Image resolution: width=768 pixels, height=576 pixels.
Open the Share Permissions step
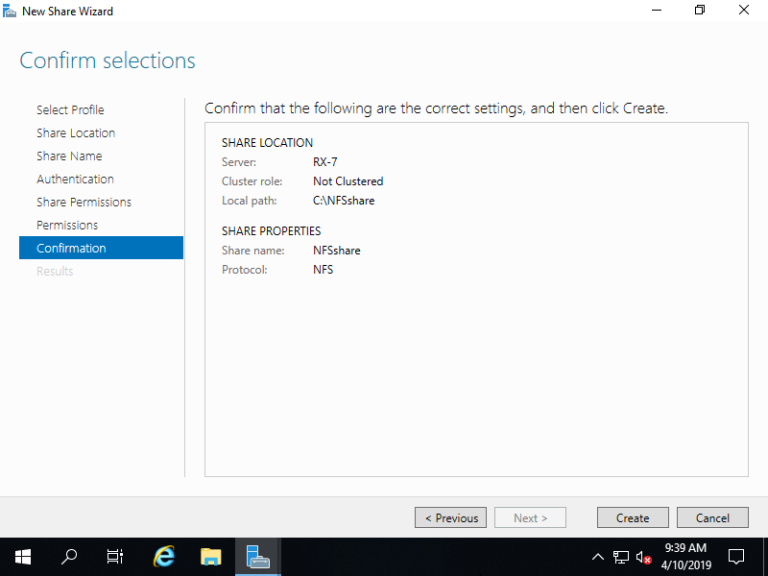coord(84,202)
